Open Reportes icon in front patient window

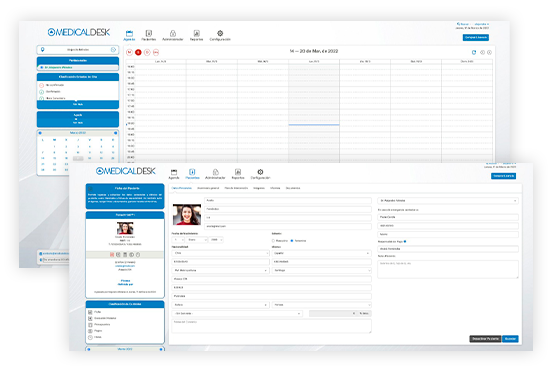pos(238,172)
